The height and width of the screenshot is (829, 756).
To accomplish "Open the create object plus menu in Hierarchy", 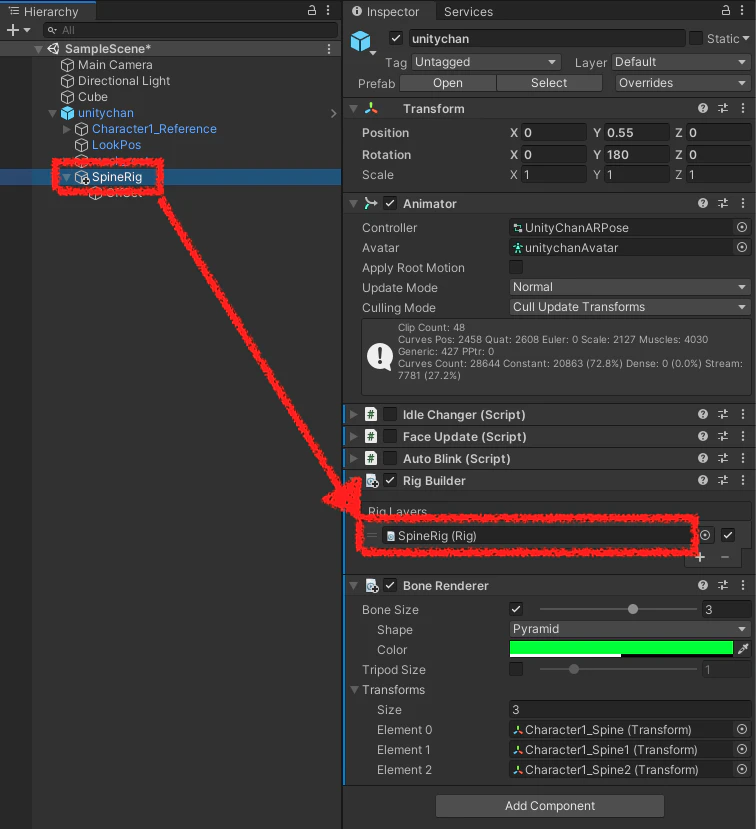I will [x=17, y=30].
